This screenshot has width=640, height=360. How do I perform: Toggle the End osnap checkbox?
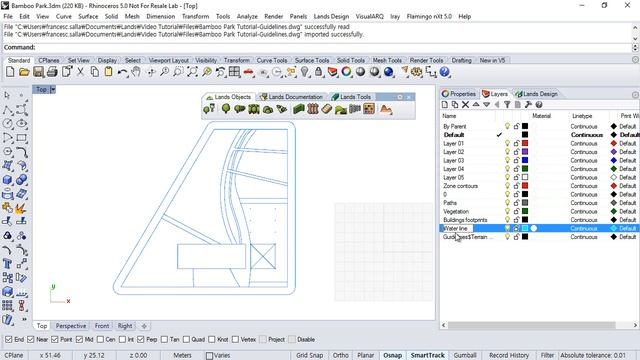8,339
